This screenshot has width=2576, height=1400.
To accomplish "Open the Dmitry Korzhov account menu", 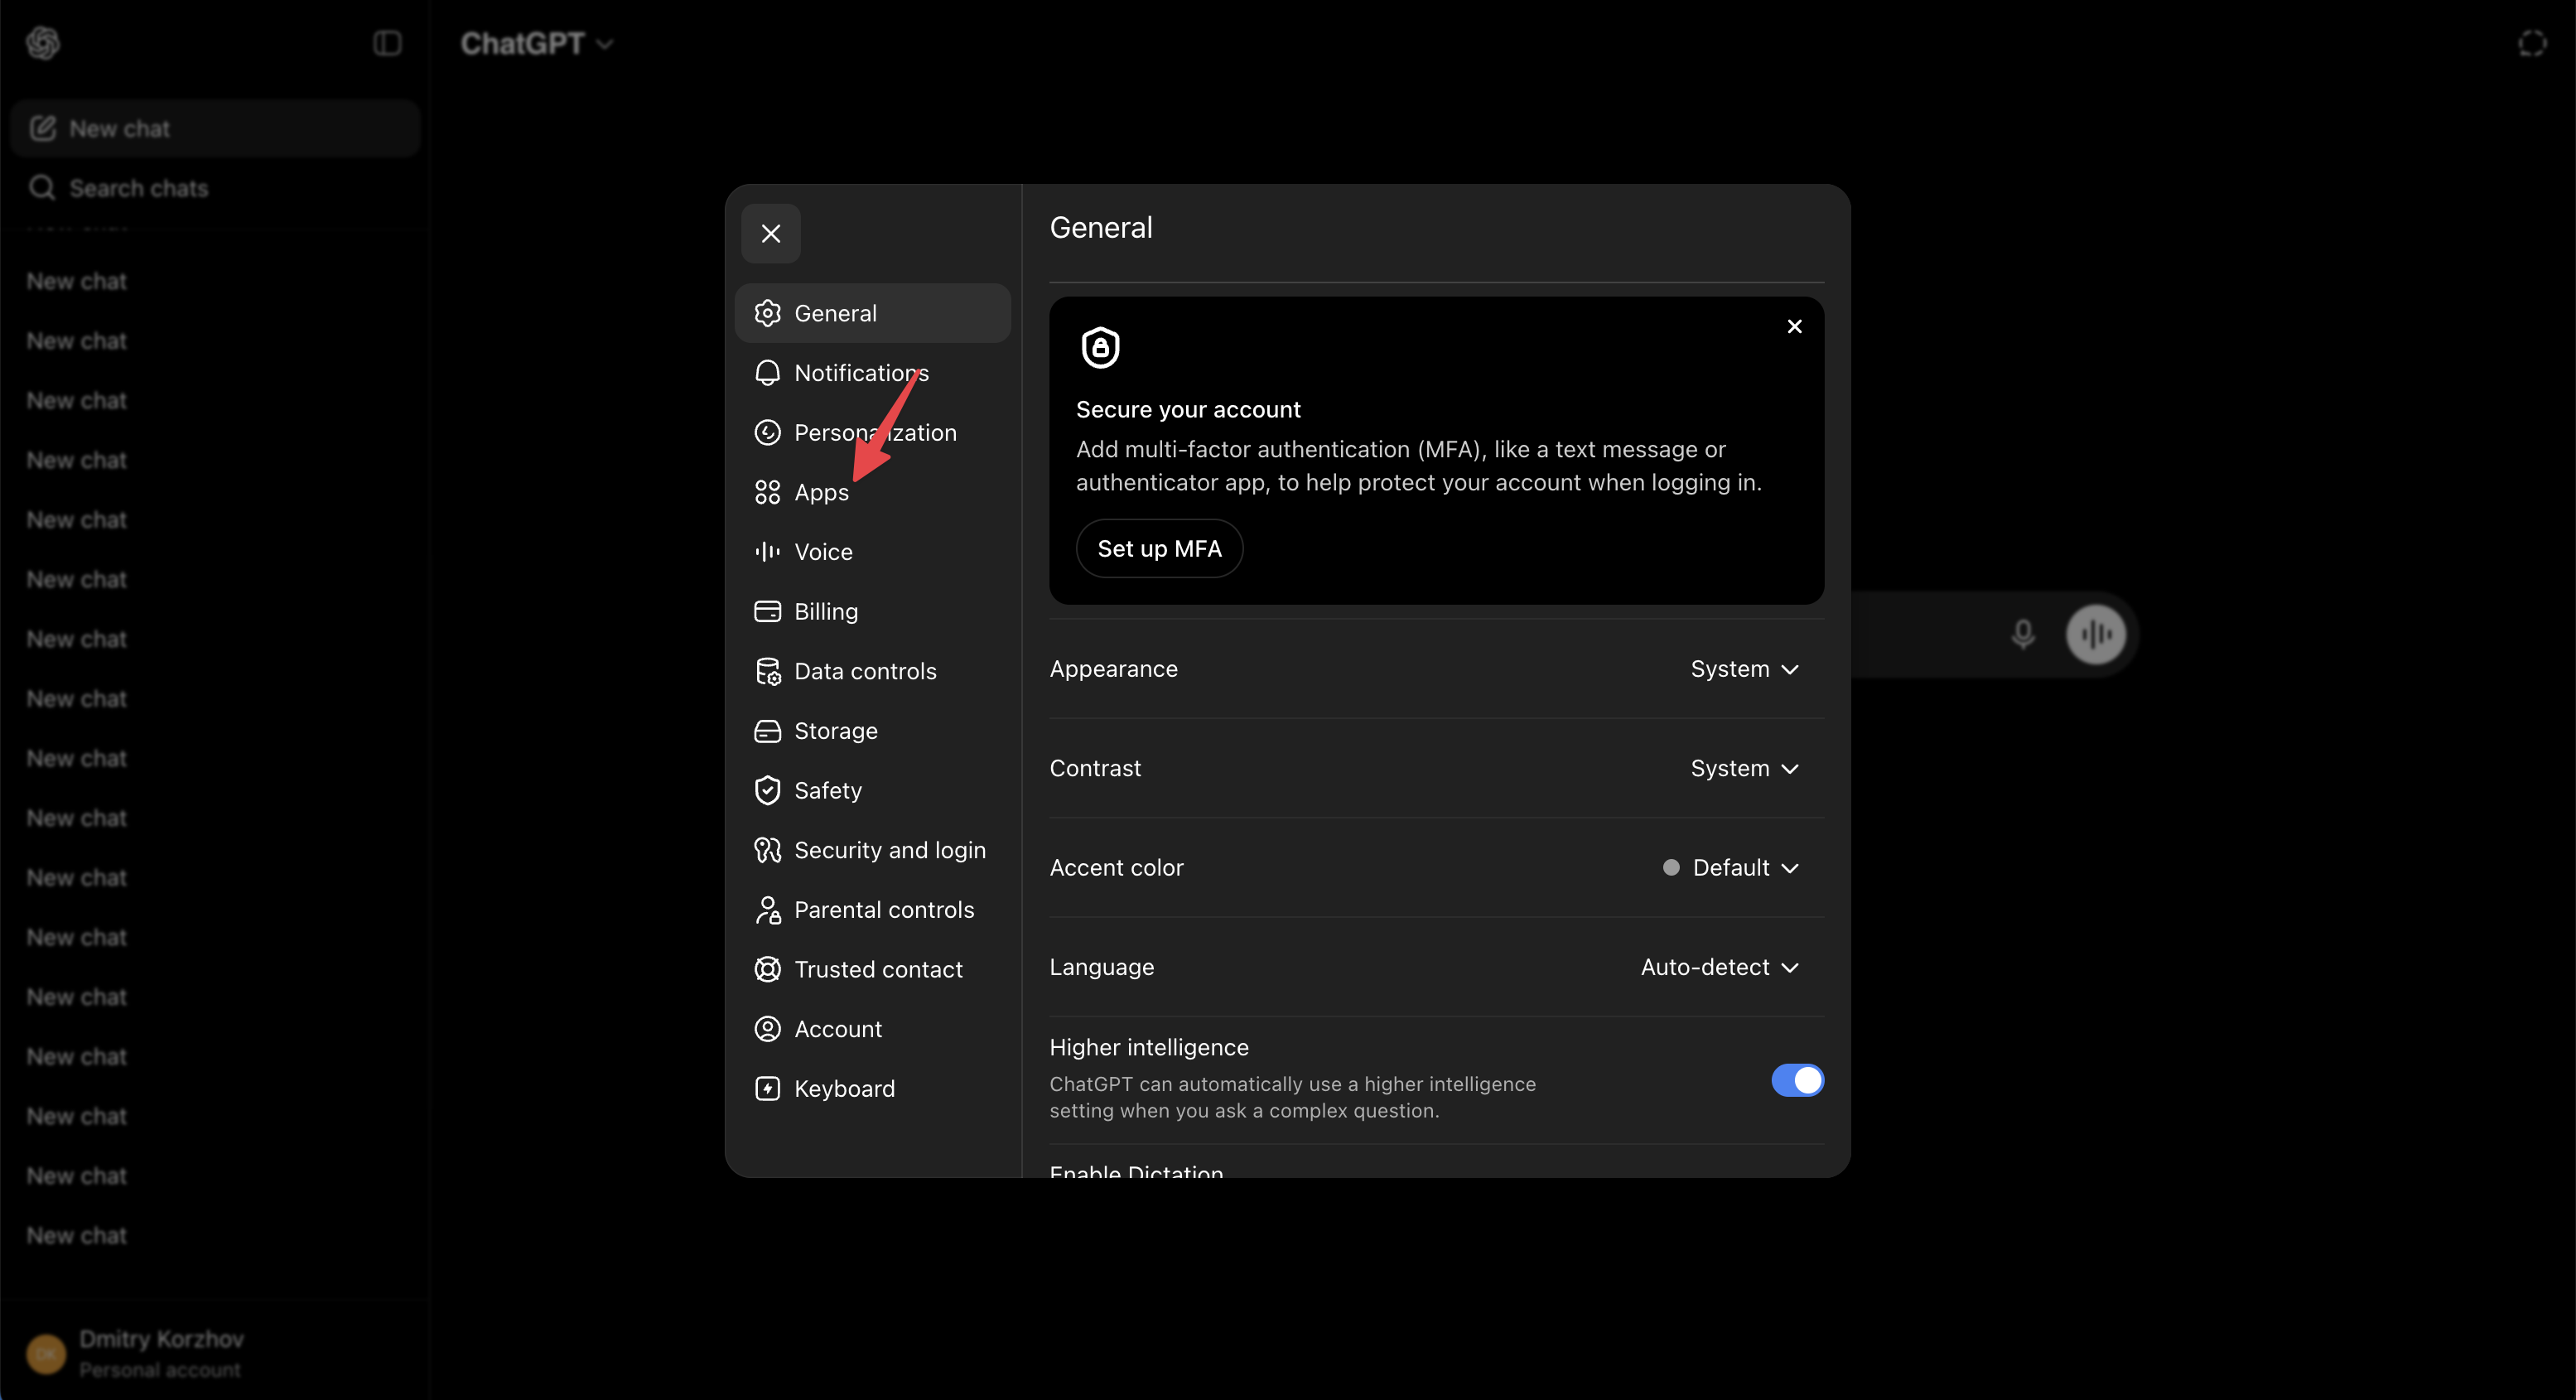I will coord(215,1354).
